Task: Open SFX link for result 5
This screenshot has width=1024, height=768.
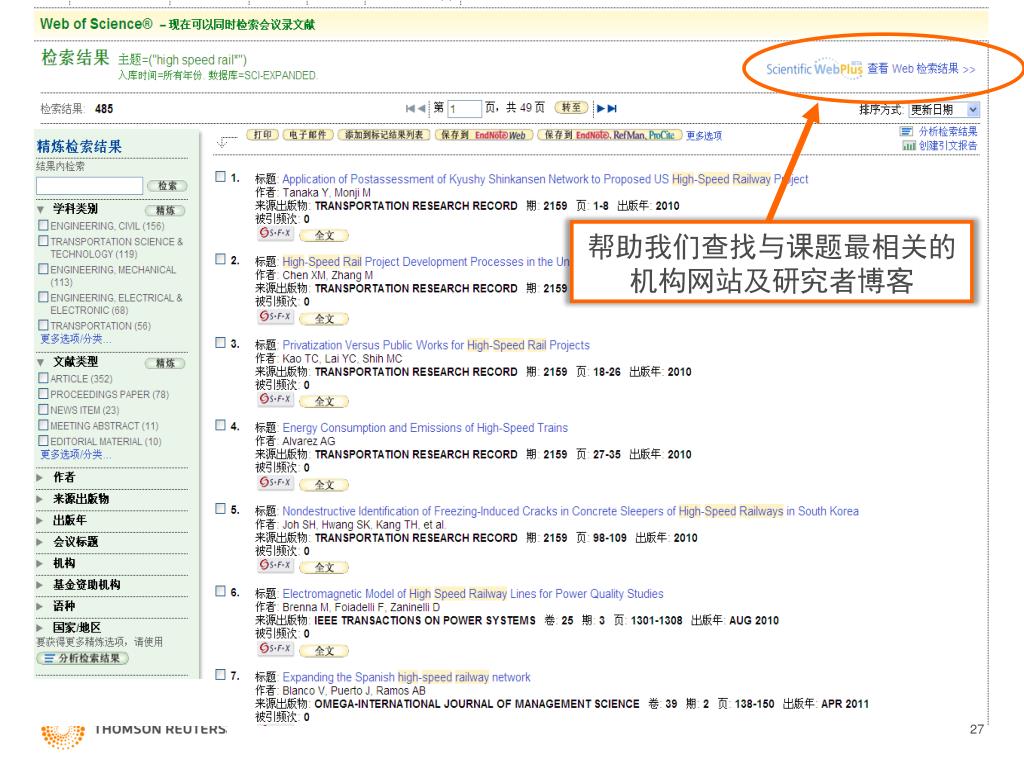Action: [x=276, y=565]
